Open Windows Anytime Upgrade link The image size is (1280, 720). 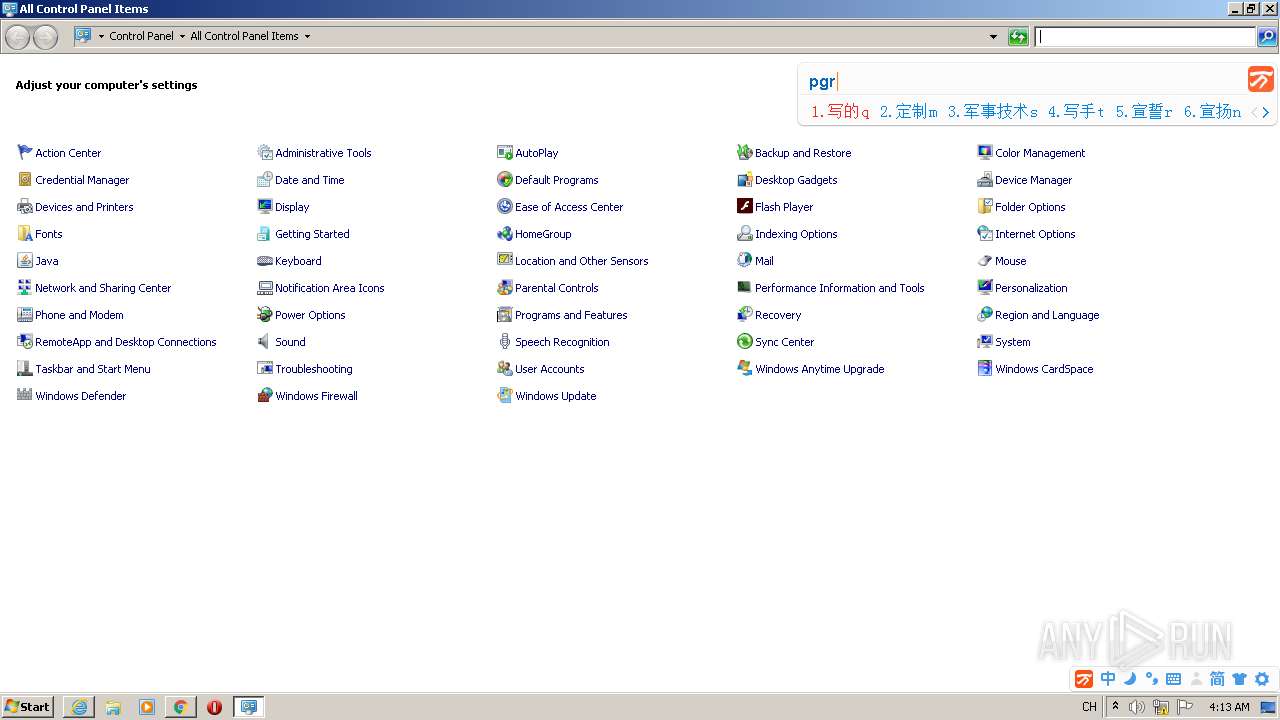pos(819,369)
